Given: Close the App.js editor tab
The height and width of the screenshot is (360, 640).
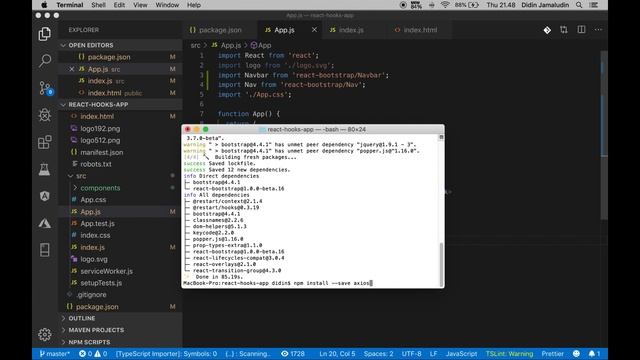Looking at the screenshot, I should click(314, 30).
